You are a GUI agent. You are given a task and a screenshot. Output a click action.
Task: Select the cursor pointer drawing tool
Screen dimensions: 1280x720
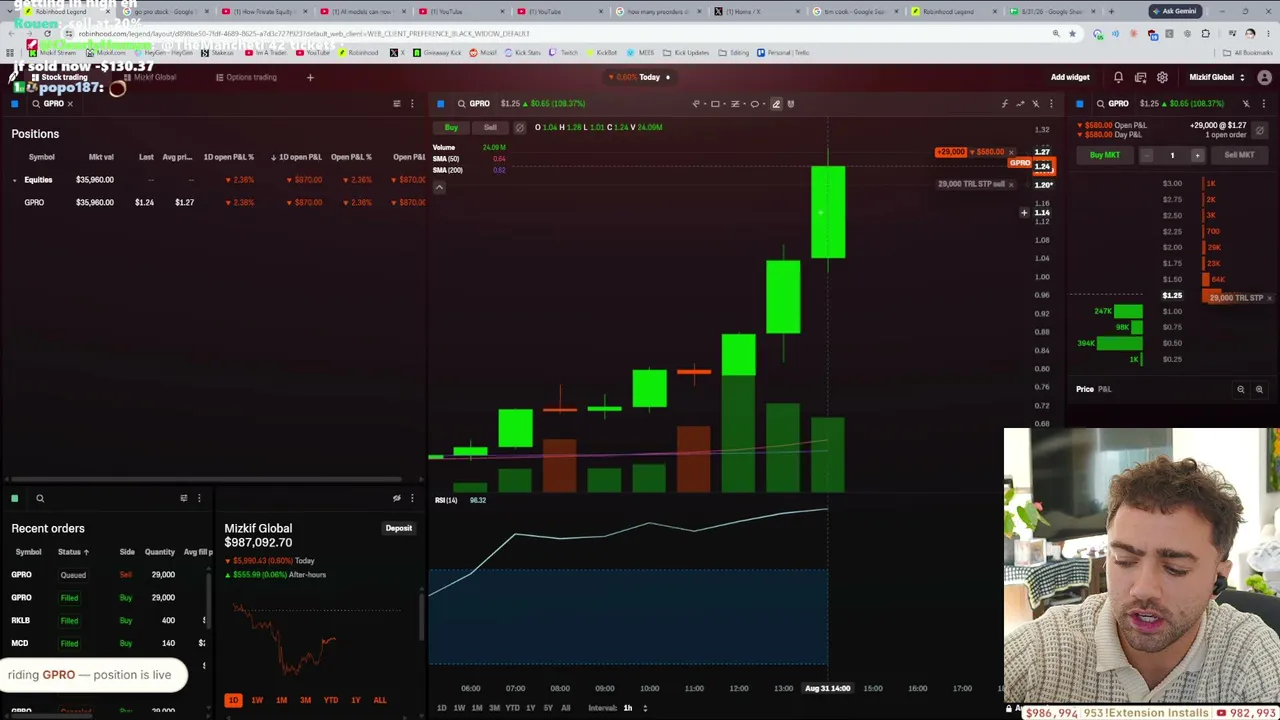click(696, 103)
